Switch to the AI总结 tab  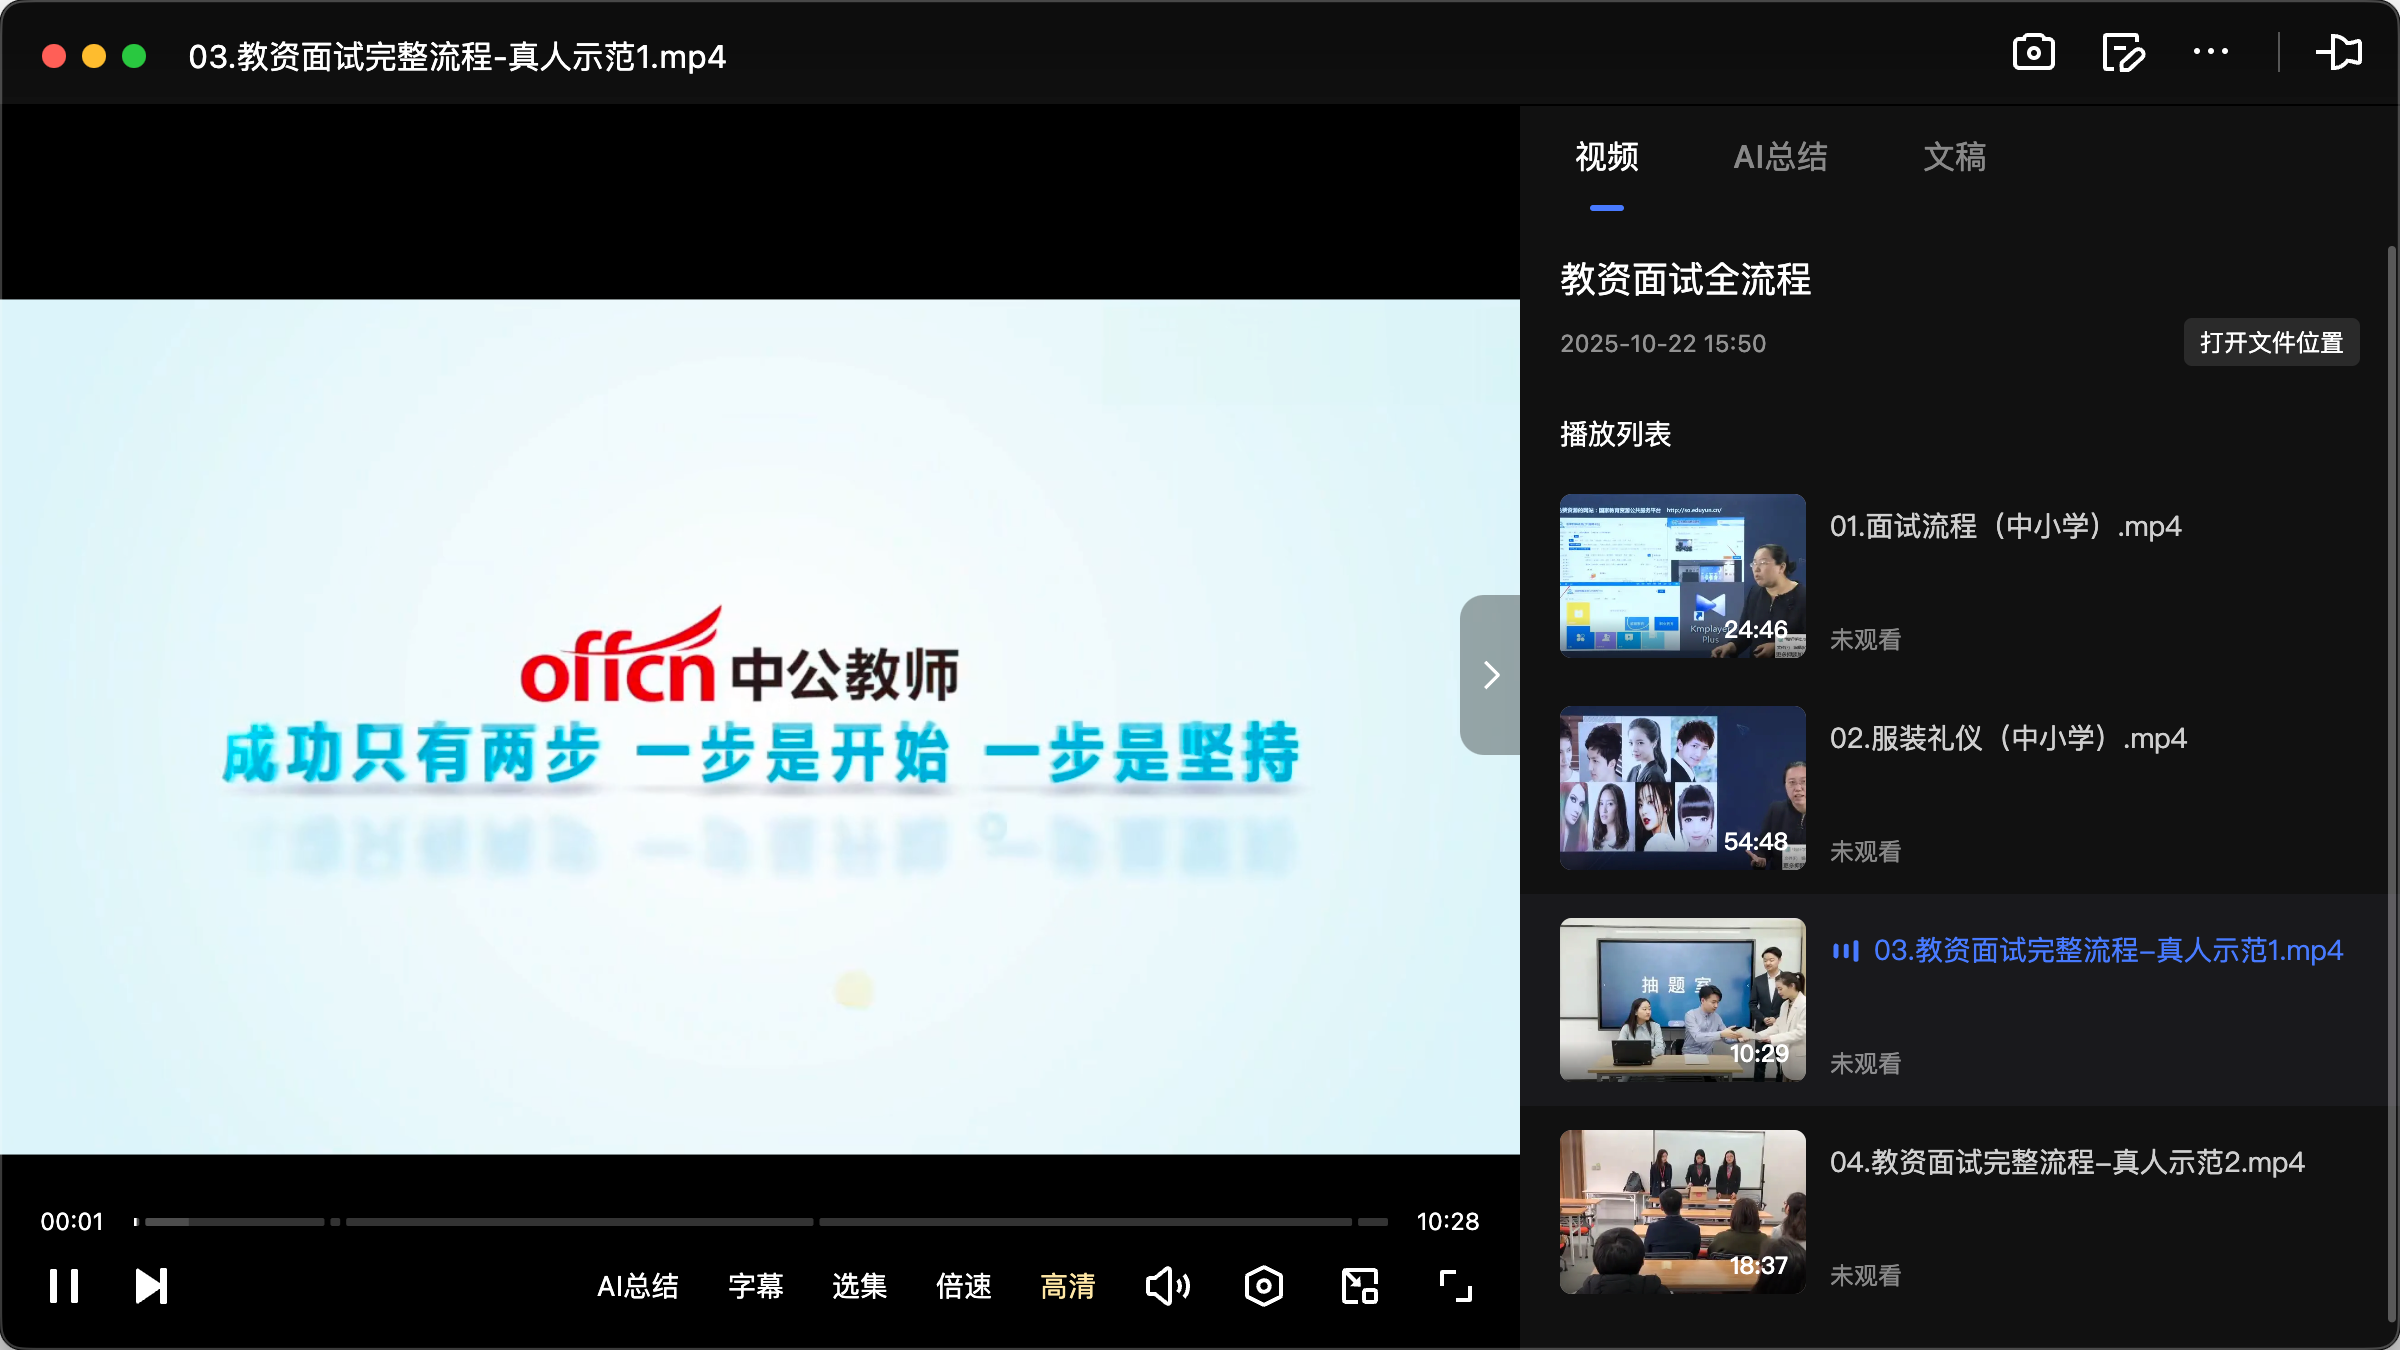pos(1781,157)
